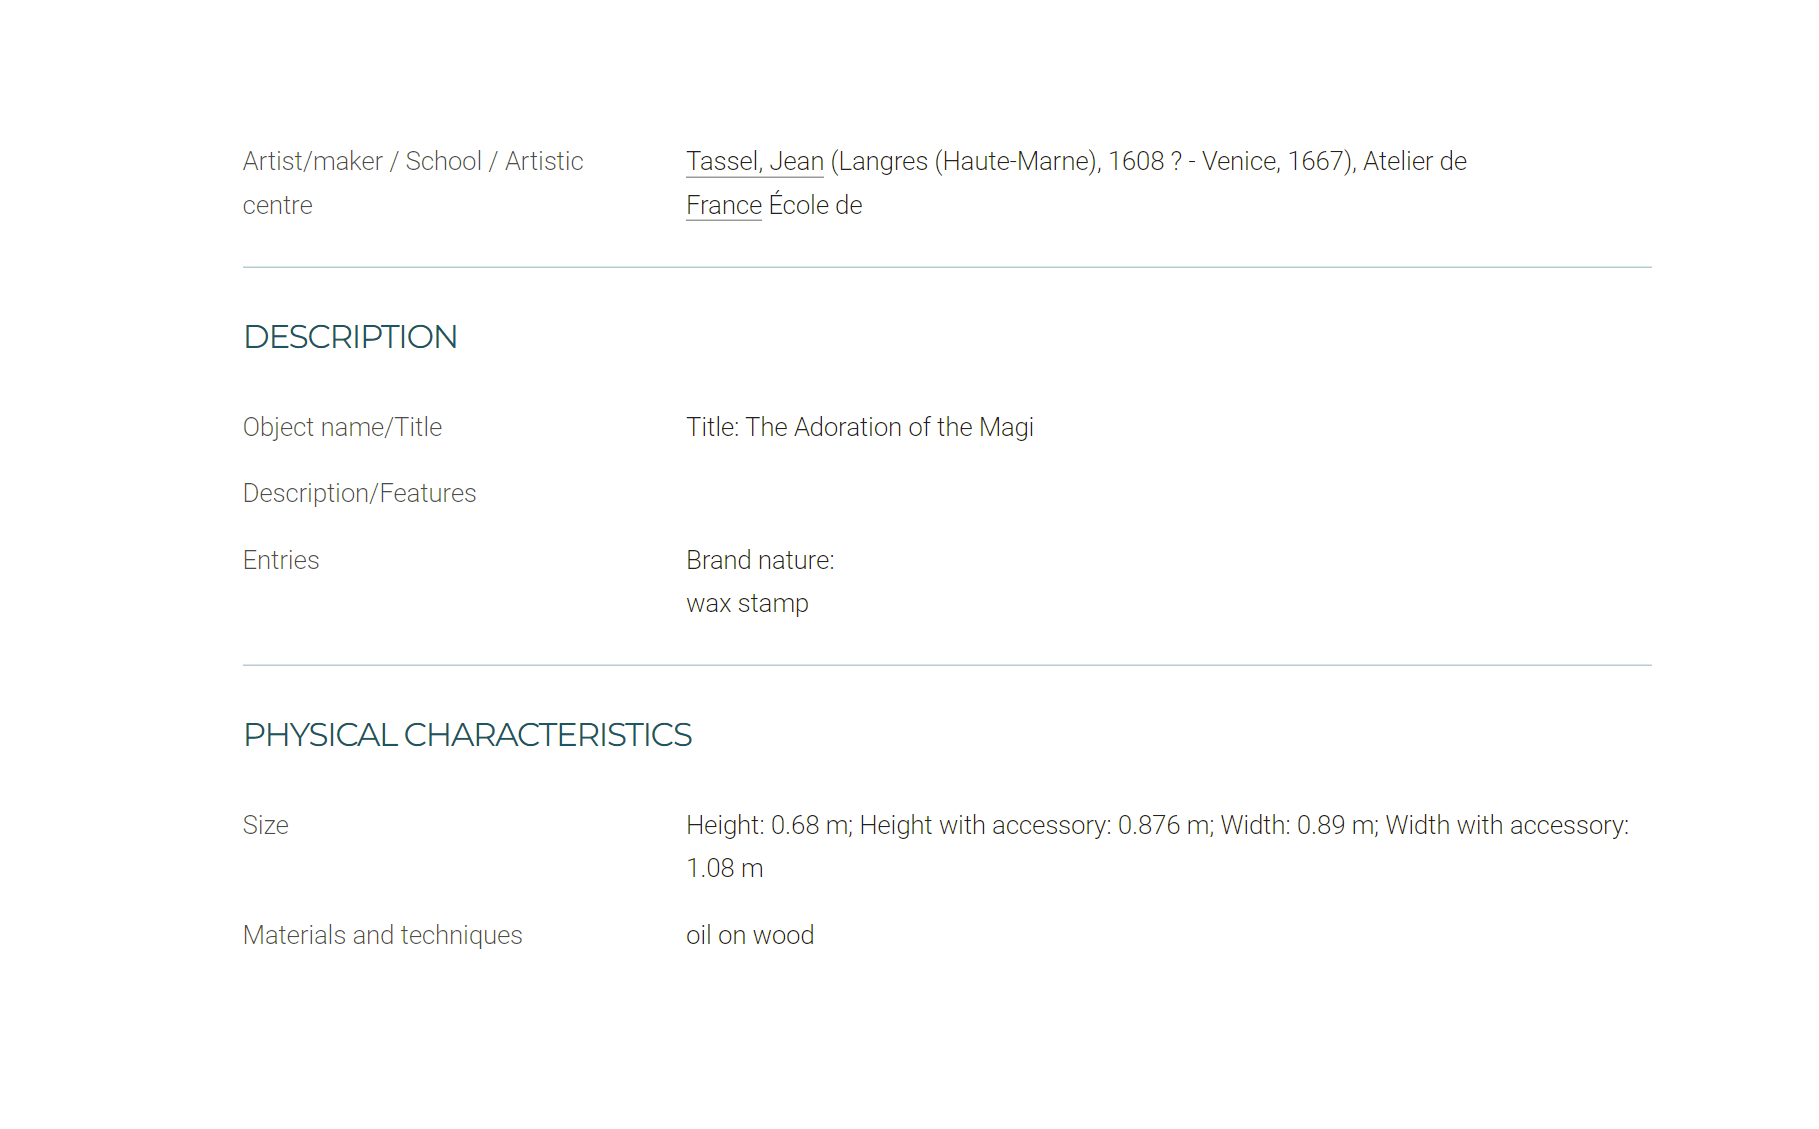Image resolution: width=1819 pixels, height=1129 pixels.
Task: Click the École de text
Action: coord(815,205)
